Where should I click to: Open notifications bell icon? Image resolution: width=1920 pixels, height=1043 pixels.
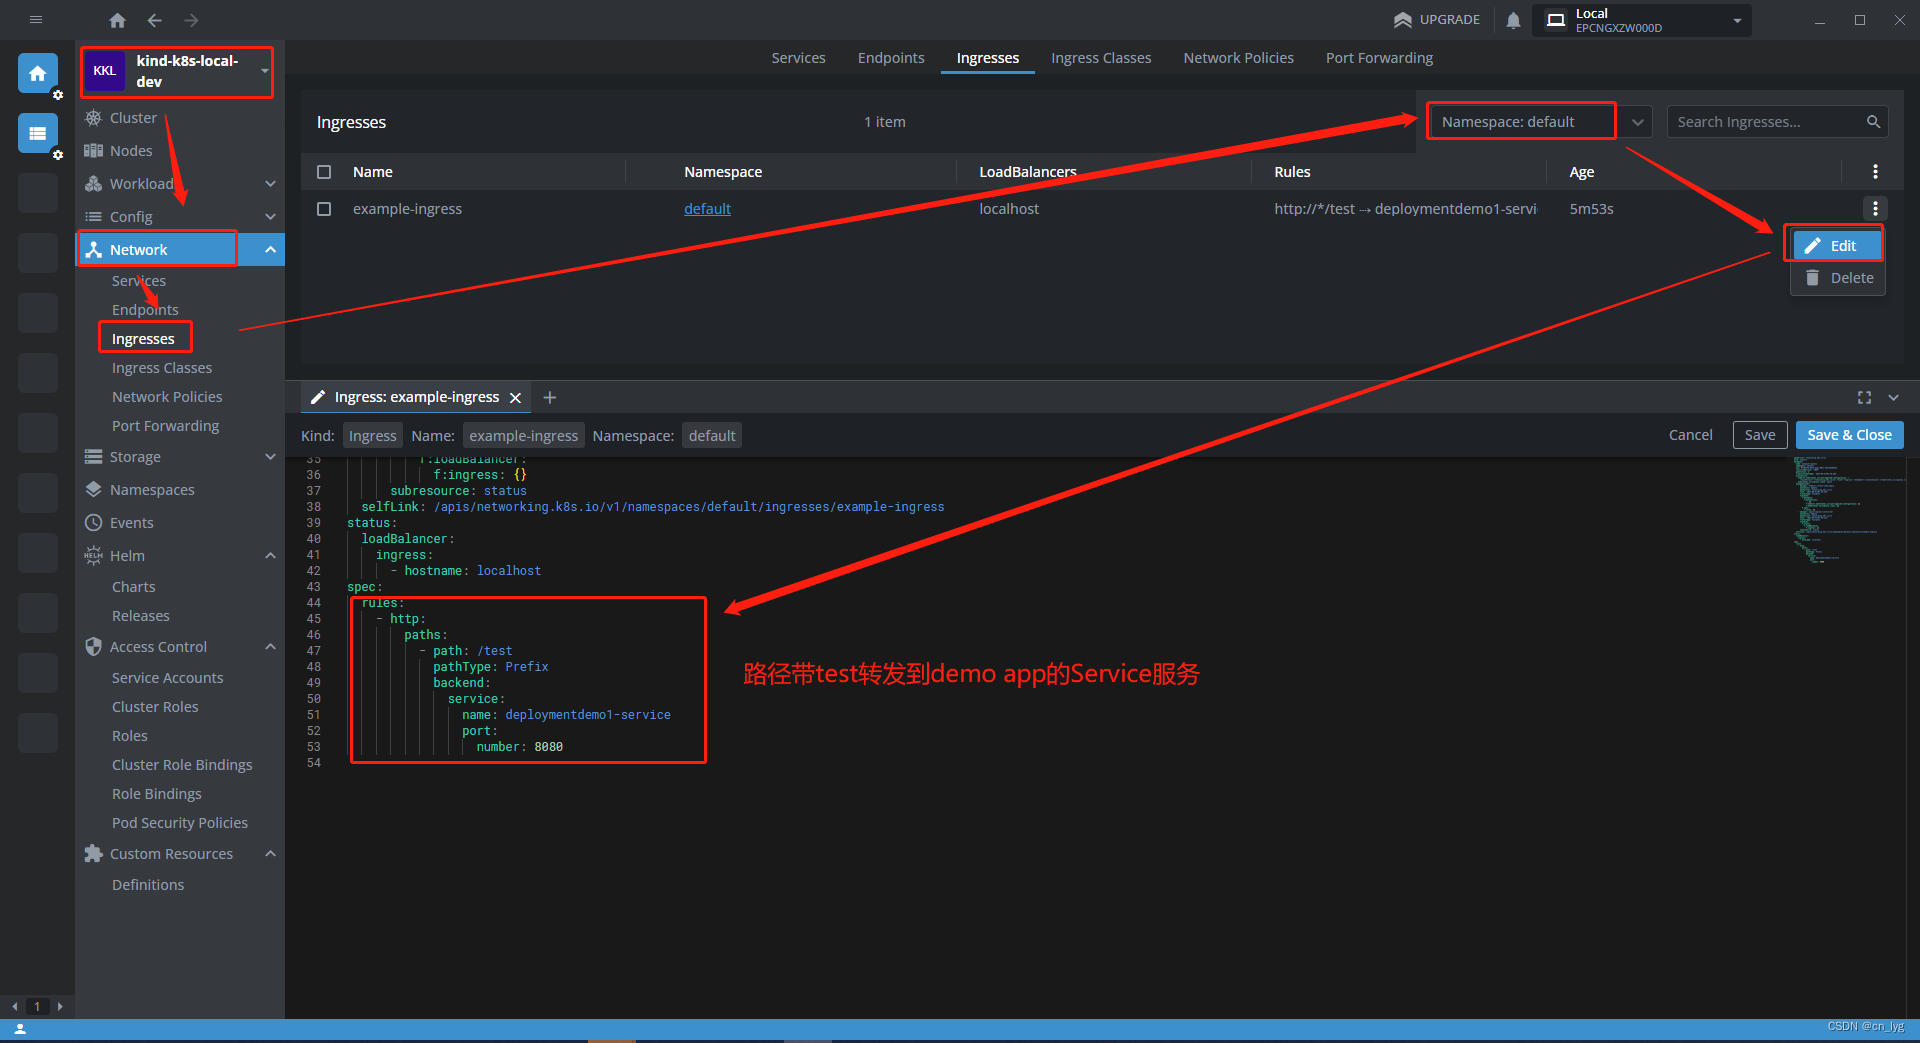(x=1513, y=20)
